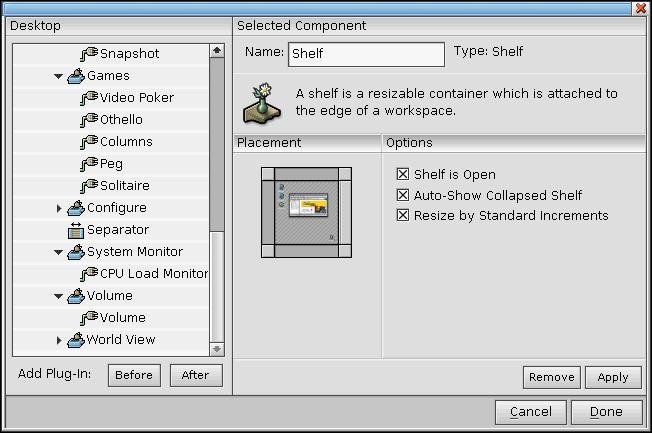This screenshot has height=433, width=652.
Task: Click the Name text field
Action: click(x=366, y=54)
